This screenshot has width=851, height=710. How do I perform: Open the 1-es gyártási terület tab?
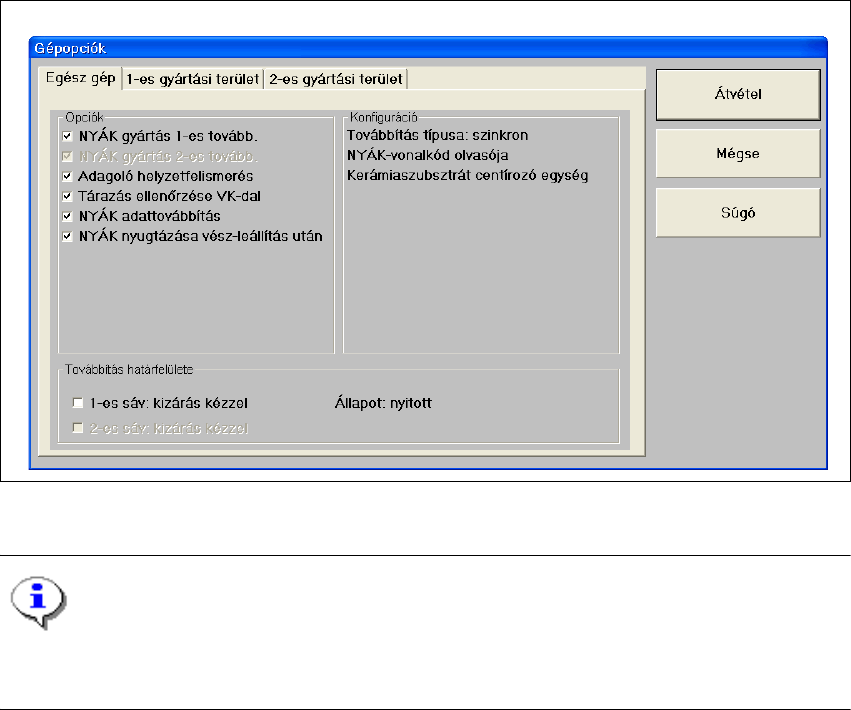click(193, 79)
